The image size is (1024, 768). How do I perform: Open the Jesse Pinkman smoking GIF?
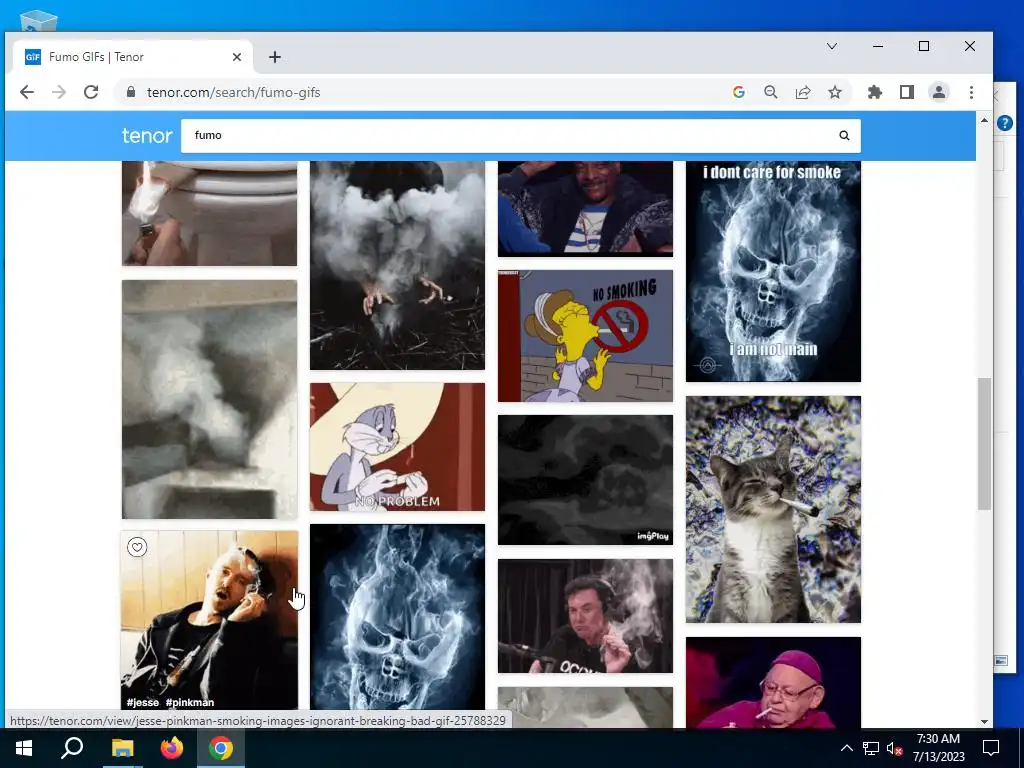pyautogui.click(x=209, y=620)
